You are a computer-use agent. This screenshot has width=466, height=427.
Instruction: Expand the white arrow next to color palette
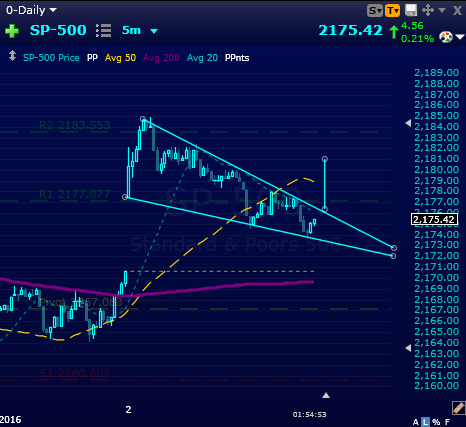[x=460, y=37]
